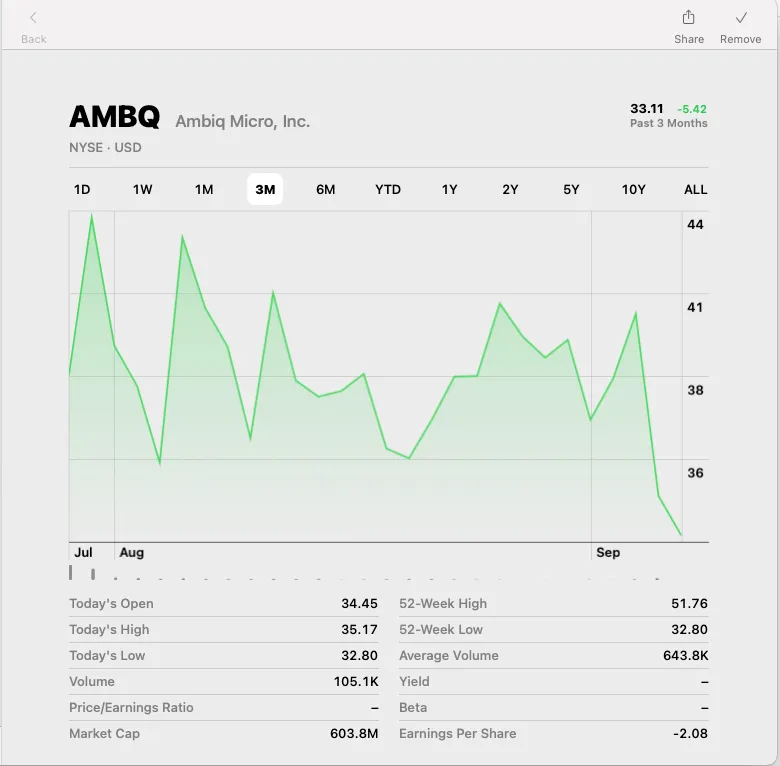Viewport: 780px width, 766px height.
Task: Switch to the 2Y range
Action: click(511, 189)
